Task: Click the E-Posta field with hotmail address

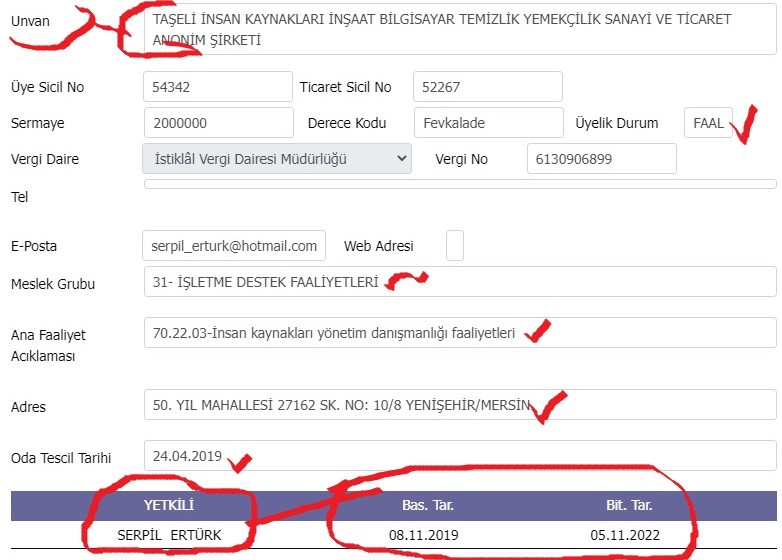Action: pyautogui.click(x=234, y=245)
